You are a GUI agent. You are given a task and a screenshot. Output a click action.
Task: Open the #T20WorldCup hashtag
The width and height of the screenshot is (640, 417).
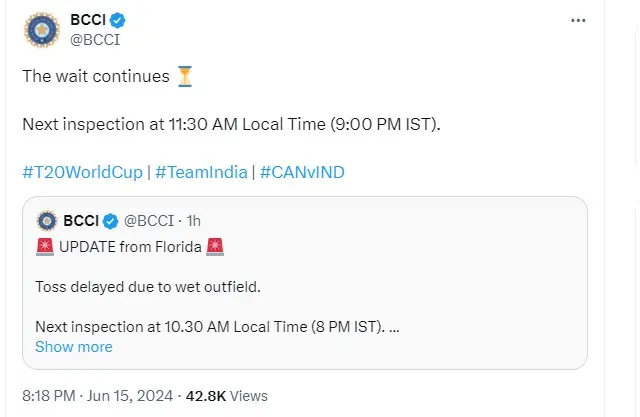pyautogui.click(x=82, y=172)
